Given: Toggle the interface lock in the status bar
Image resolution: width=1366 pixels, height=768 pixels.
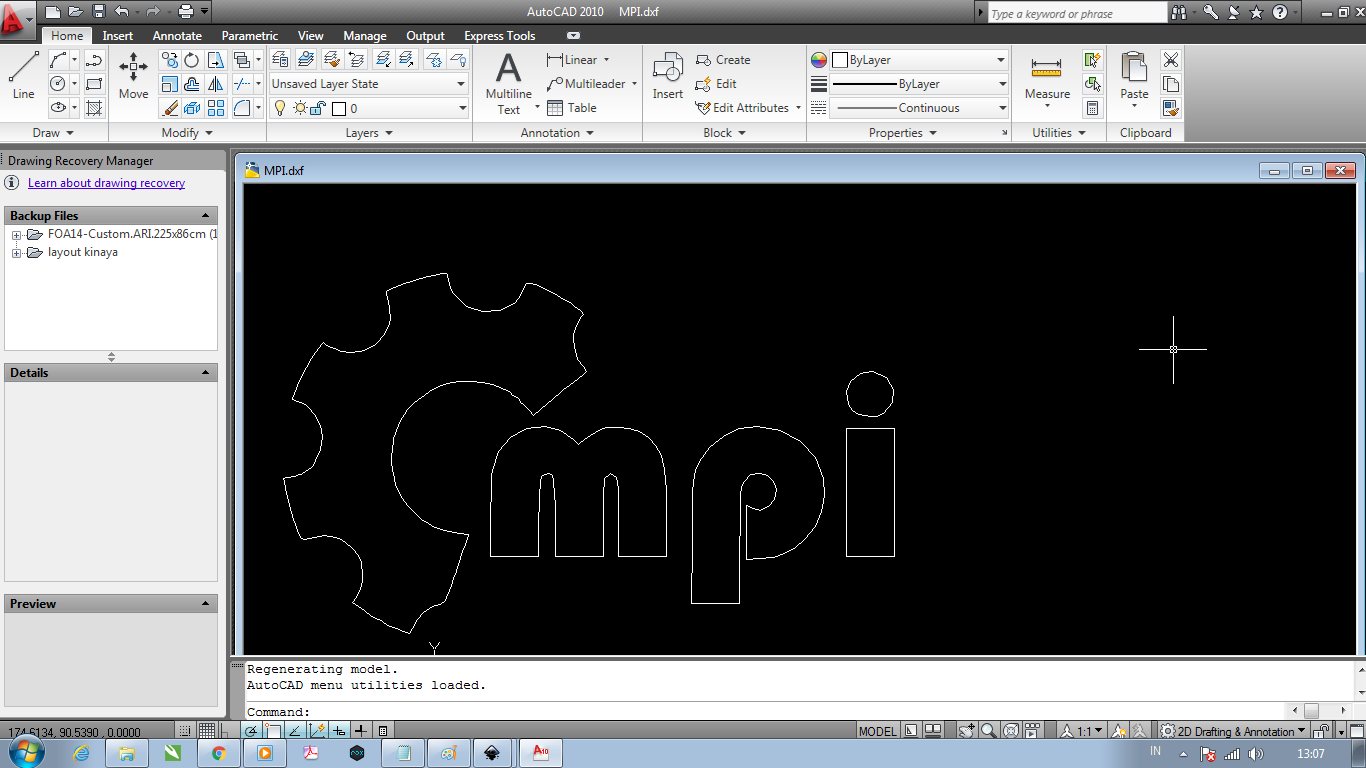Looking at the screenshot, I should click(1320, 731).
